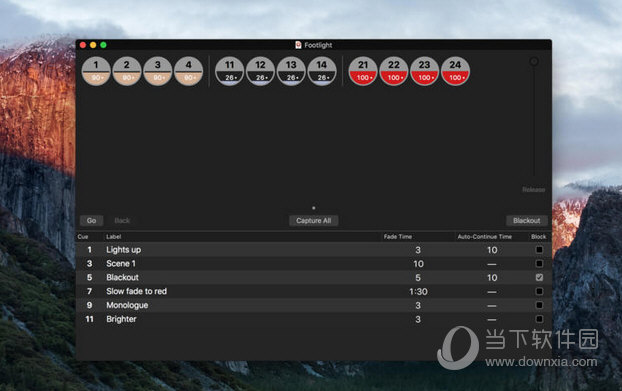Select channel 3 light icon
The height and width of the screenshot is (391, 622).
pos(158,71)
